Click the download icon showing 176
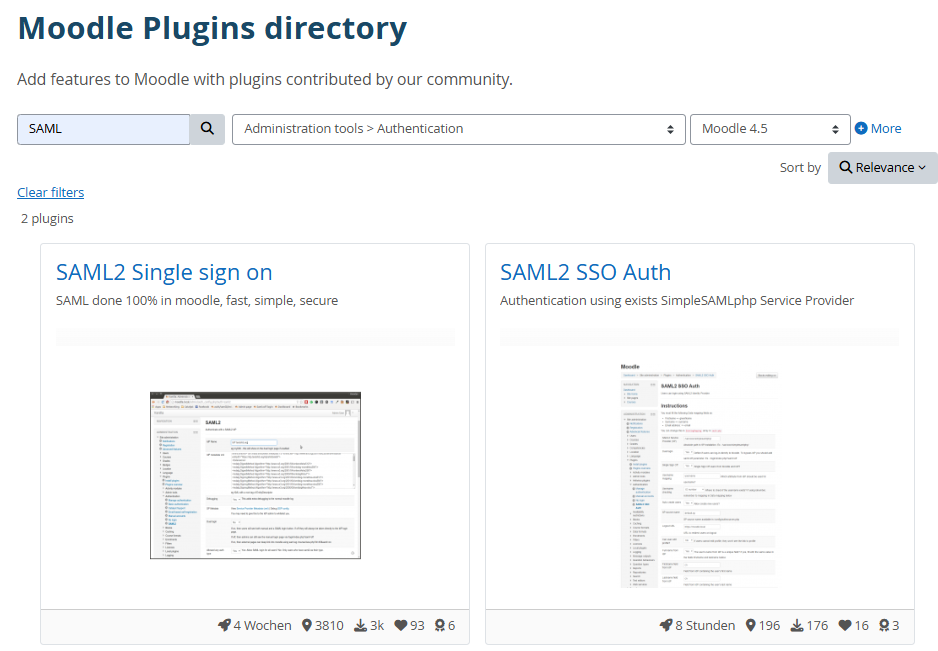This screenshot has width=938, height=651. tap(797, 626)
